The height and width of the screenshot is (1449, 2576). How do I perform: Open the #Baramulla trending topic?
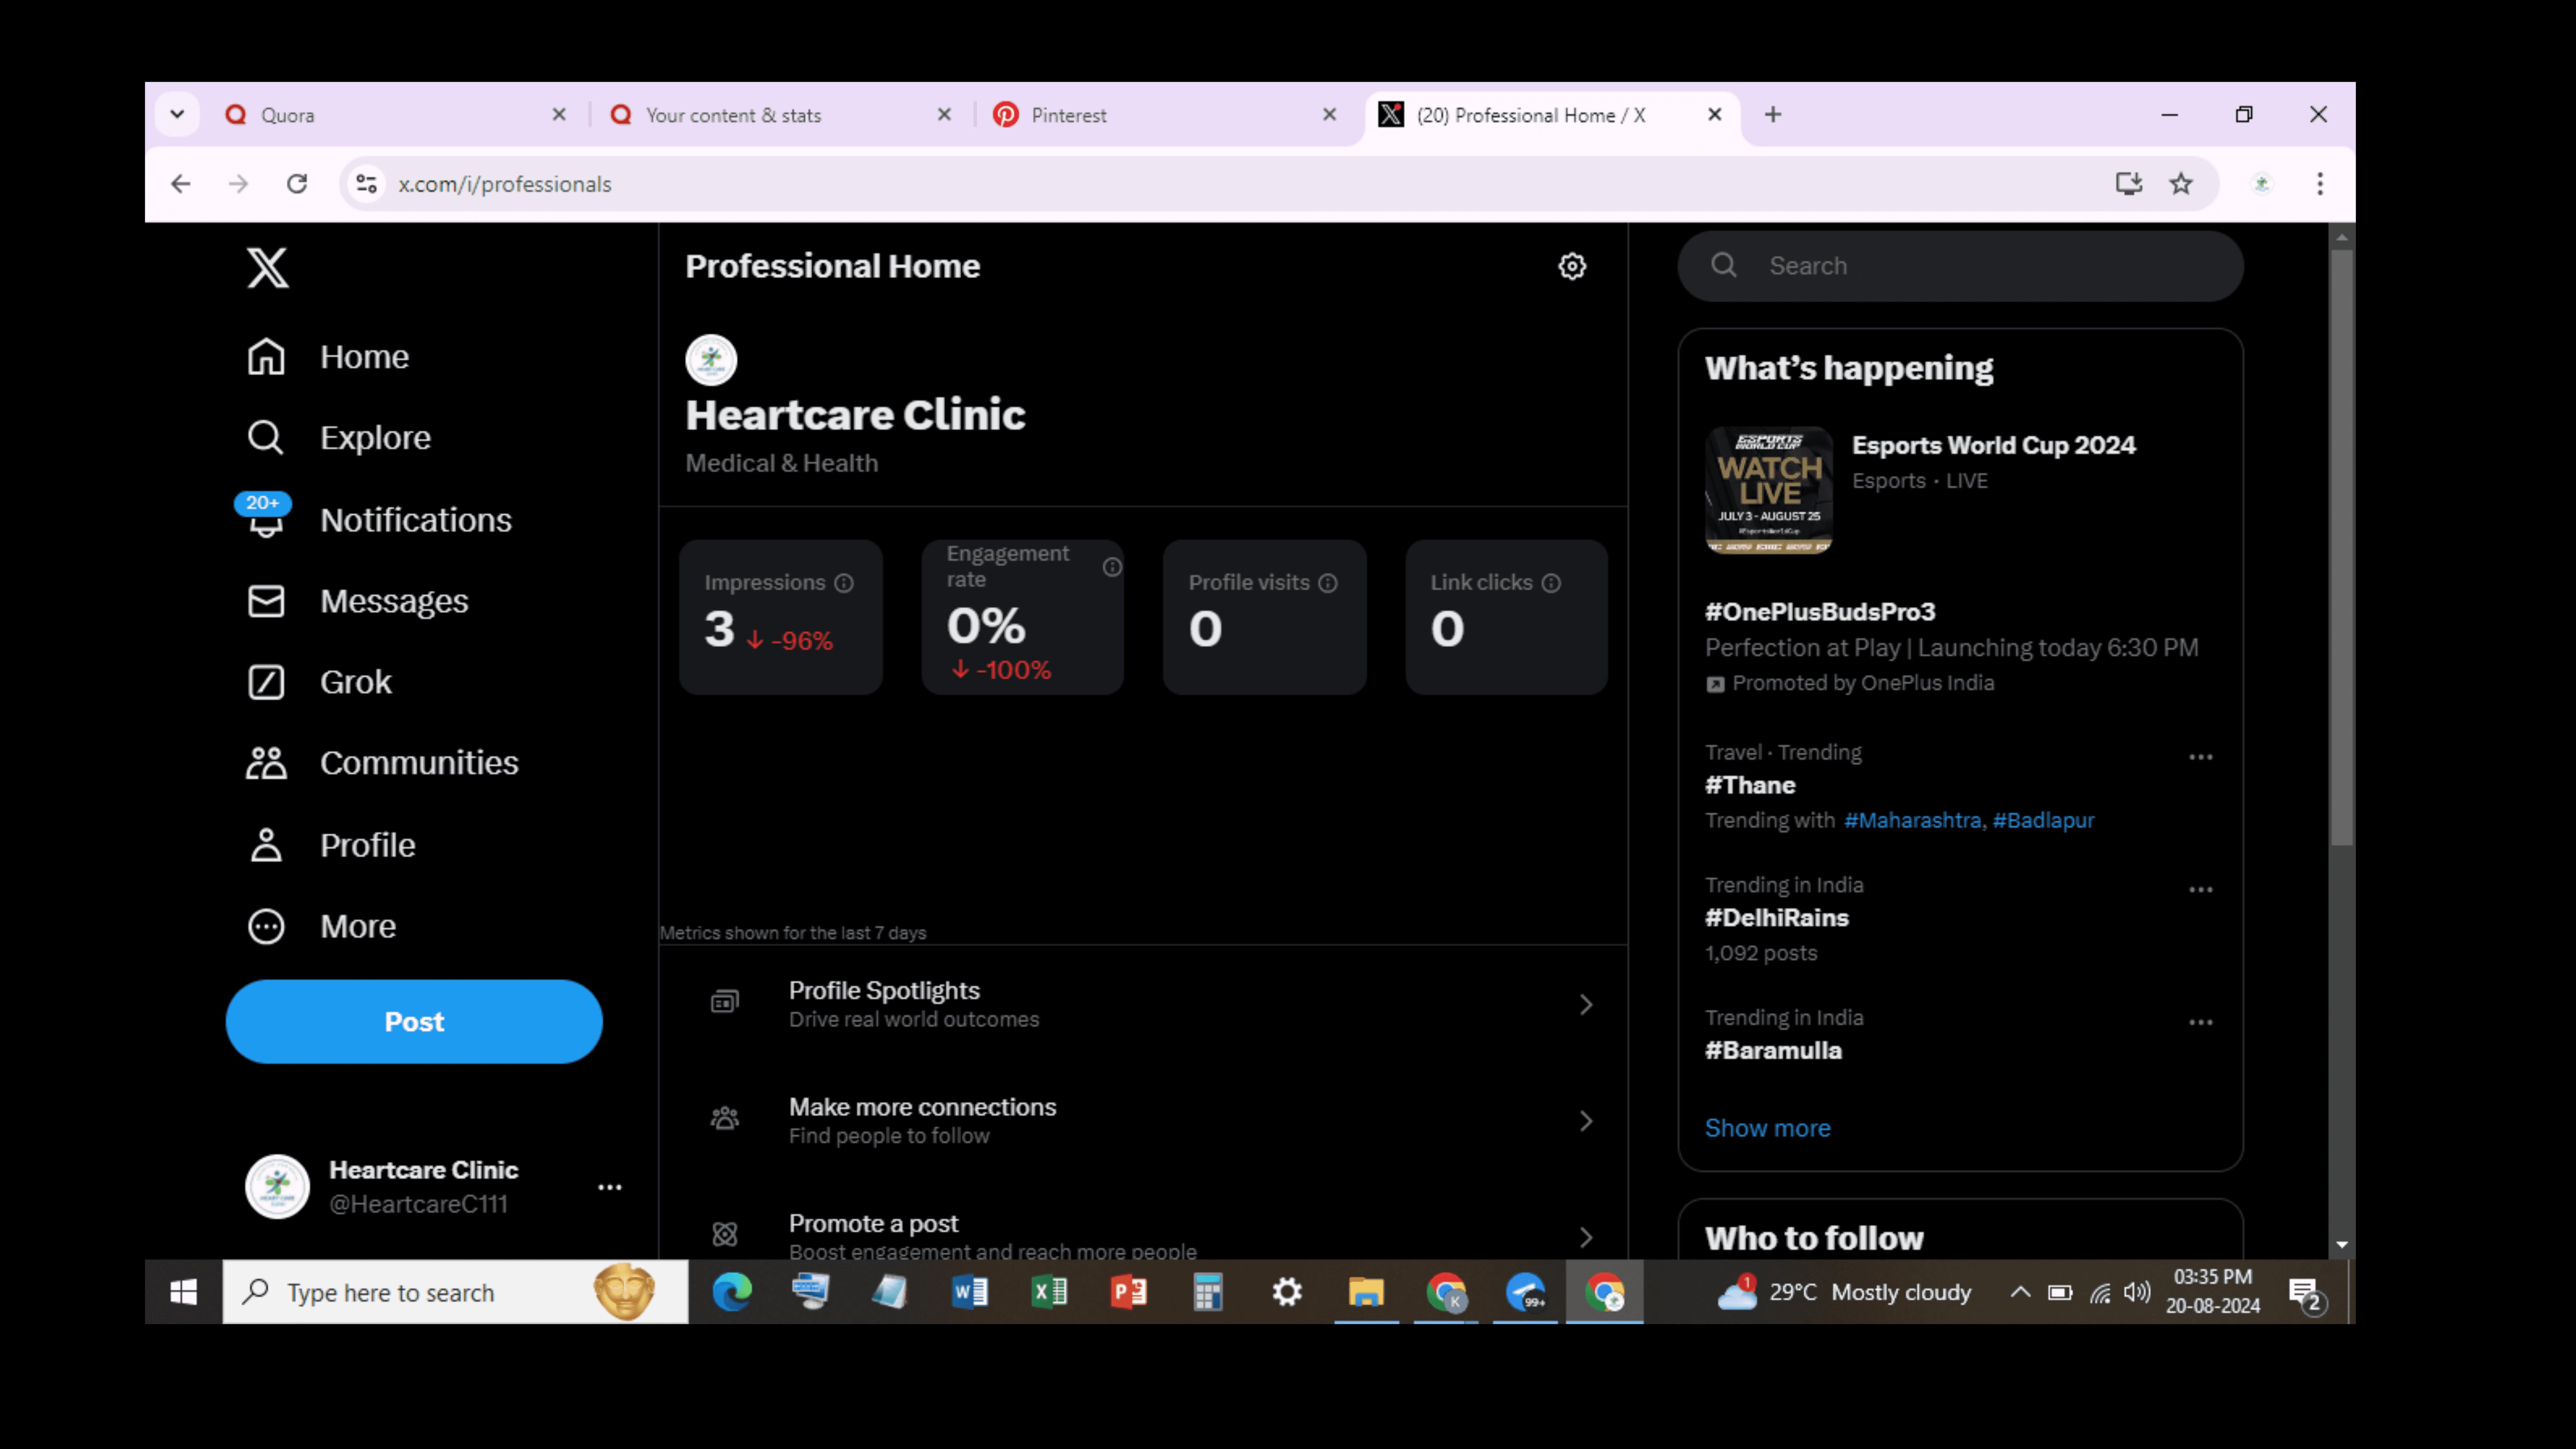1773,1051
